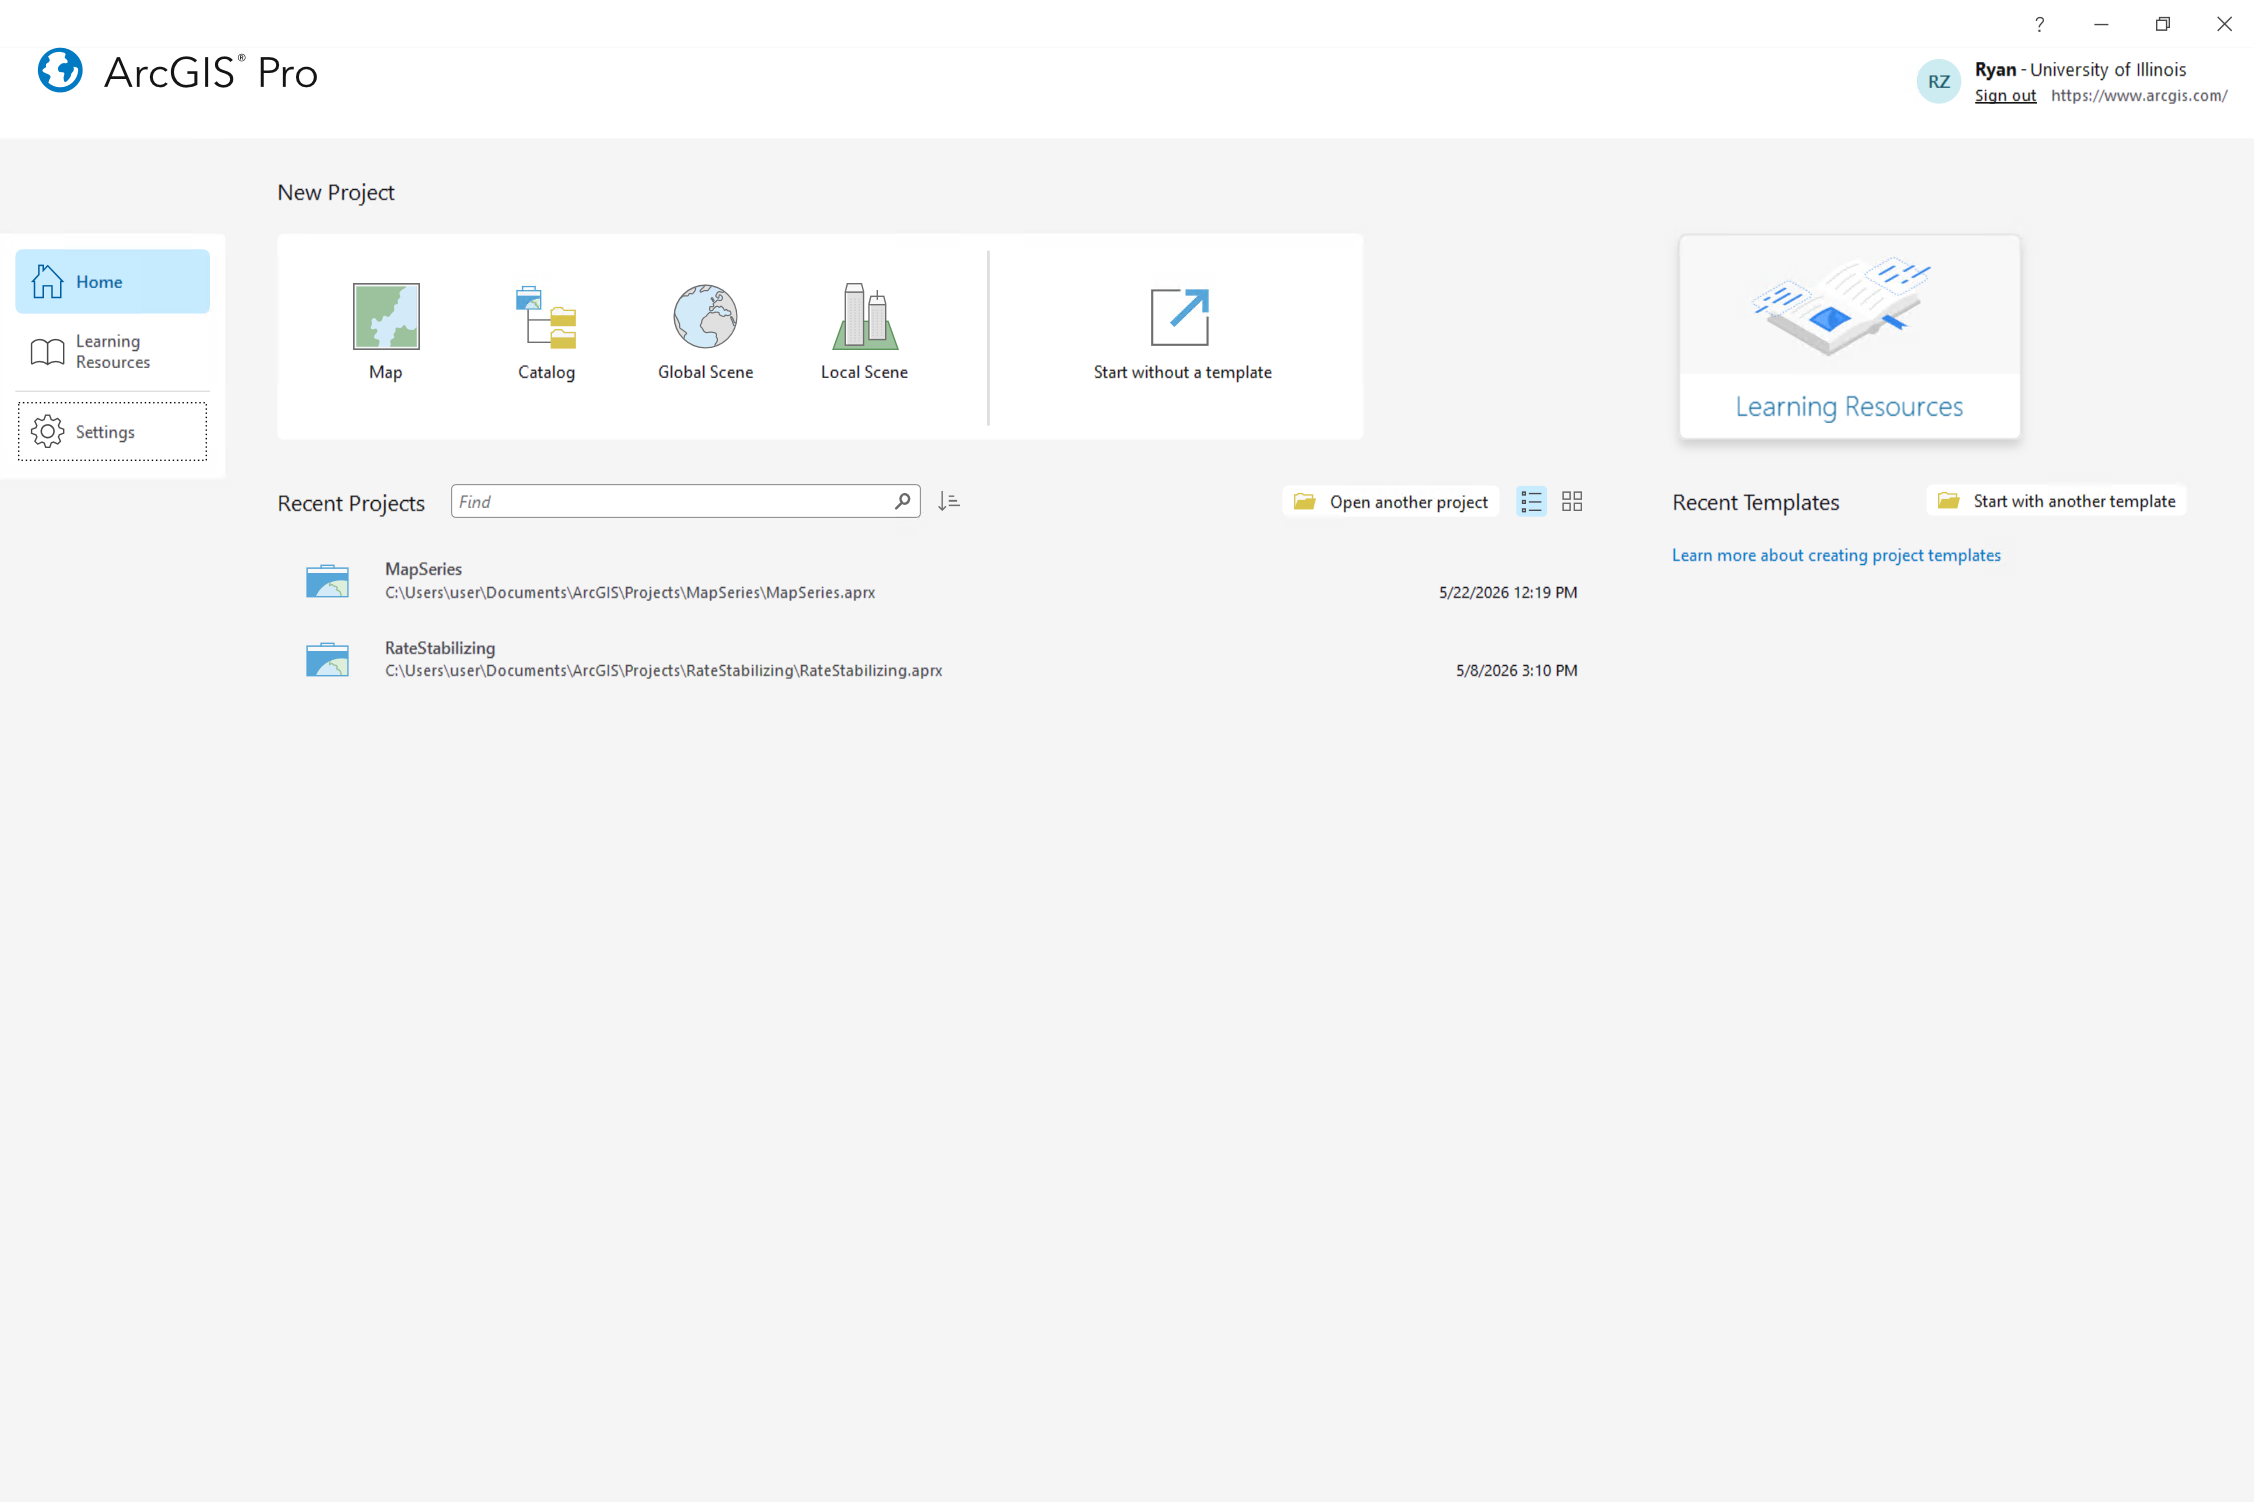Open the MapSeries recent project
2254x1502 pixels.
click(940, 580)
